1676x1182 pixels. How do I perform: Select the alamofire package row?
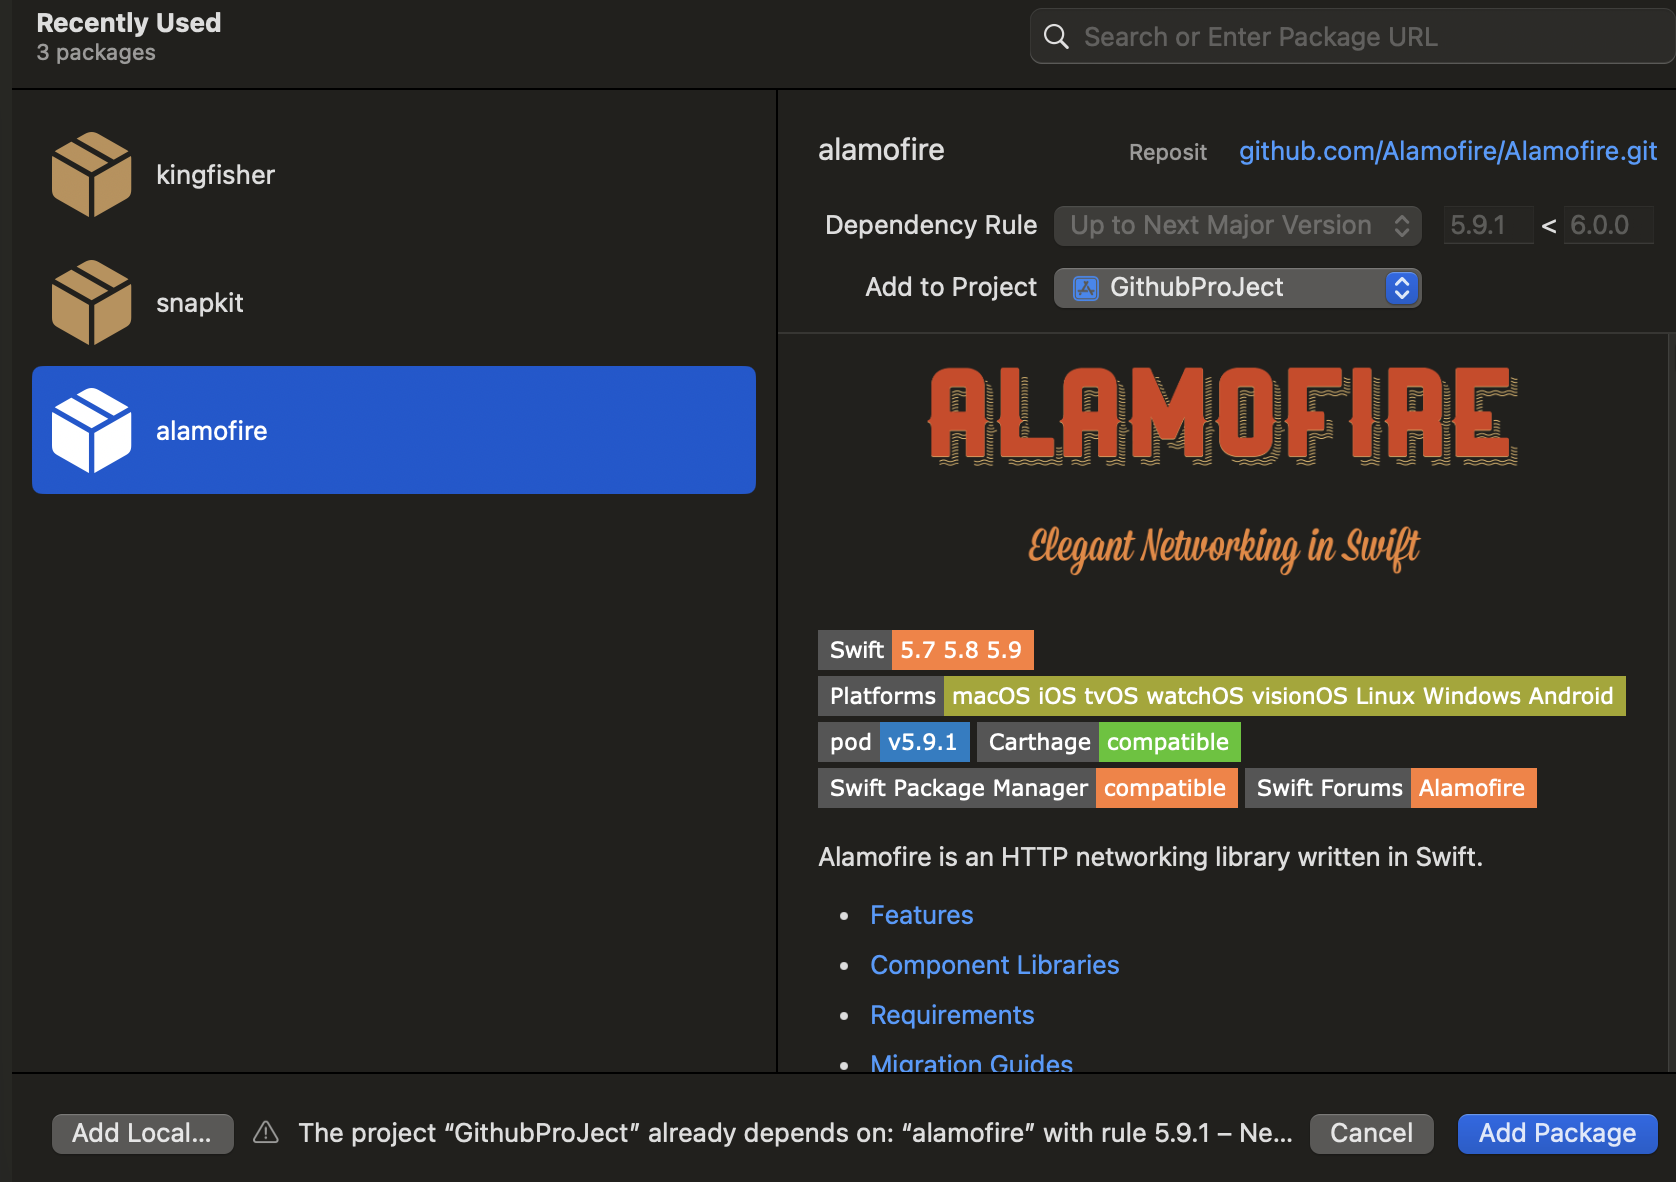click(x=394, y=430)
